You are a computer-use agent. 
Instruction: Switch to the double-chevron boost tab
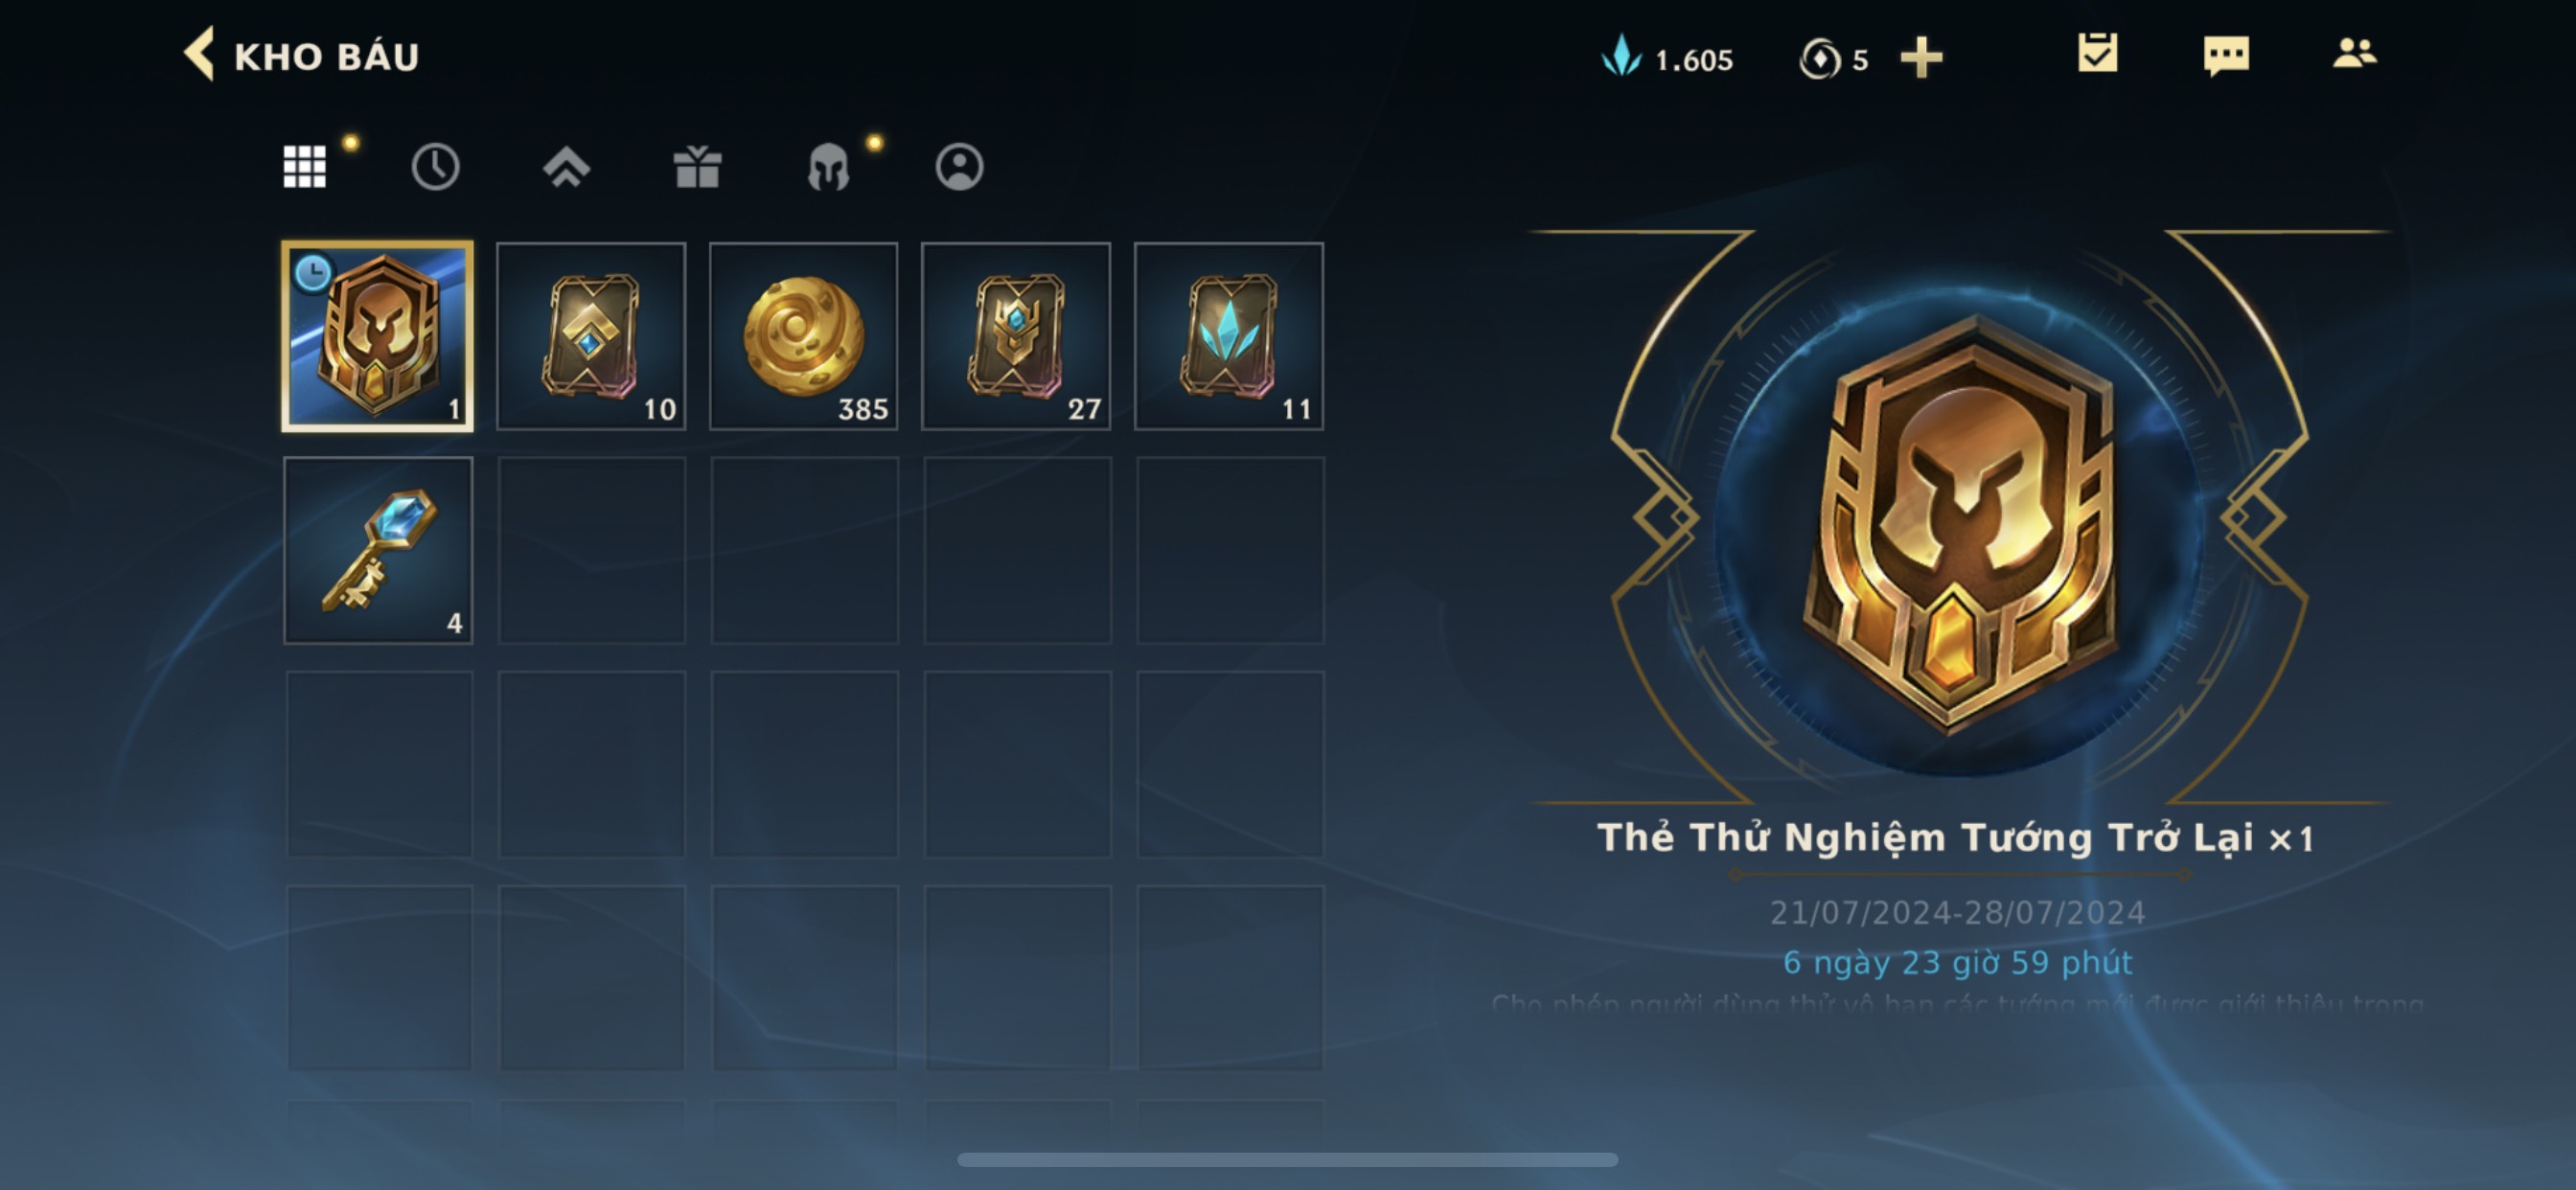[566, 166]
